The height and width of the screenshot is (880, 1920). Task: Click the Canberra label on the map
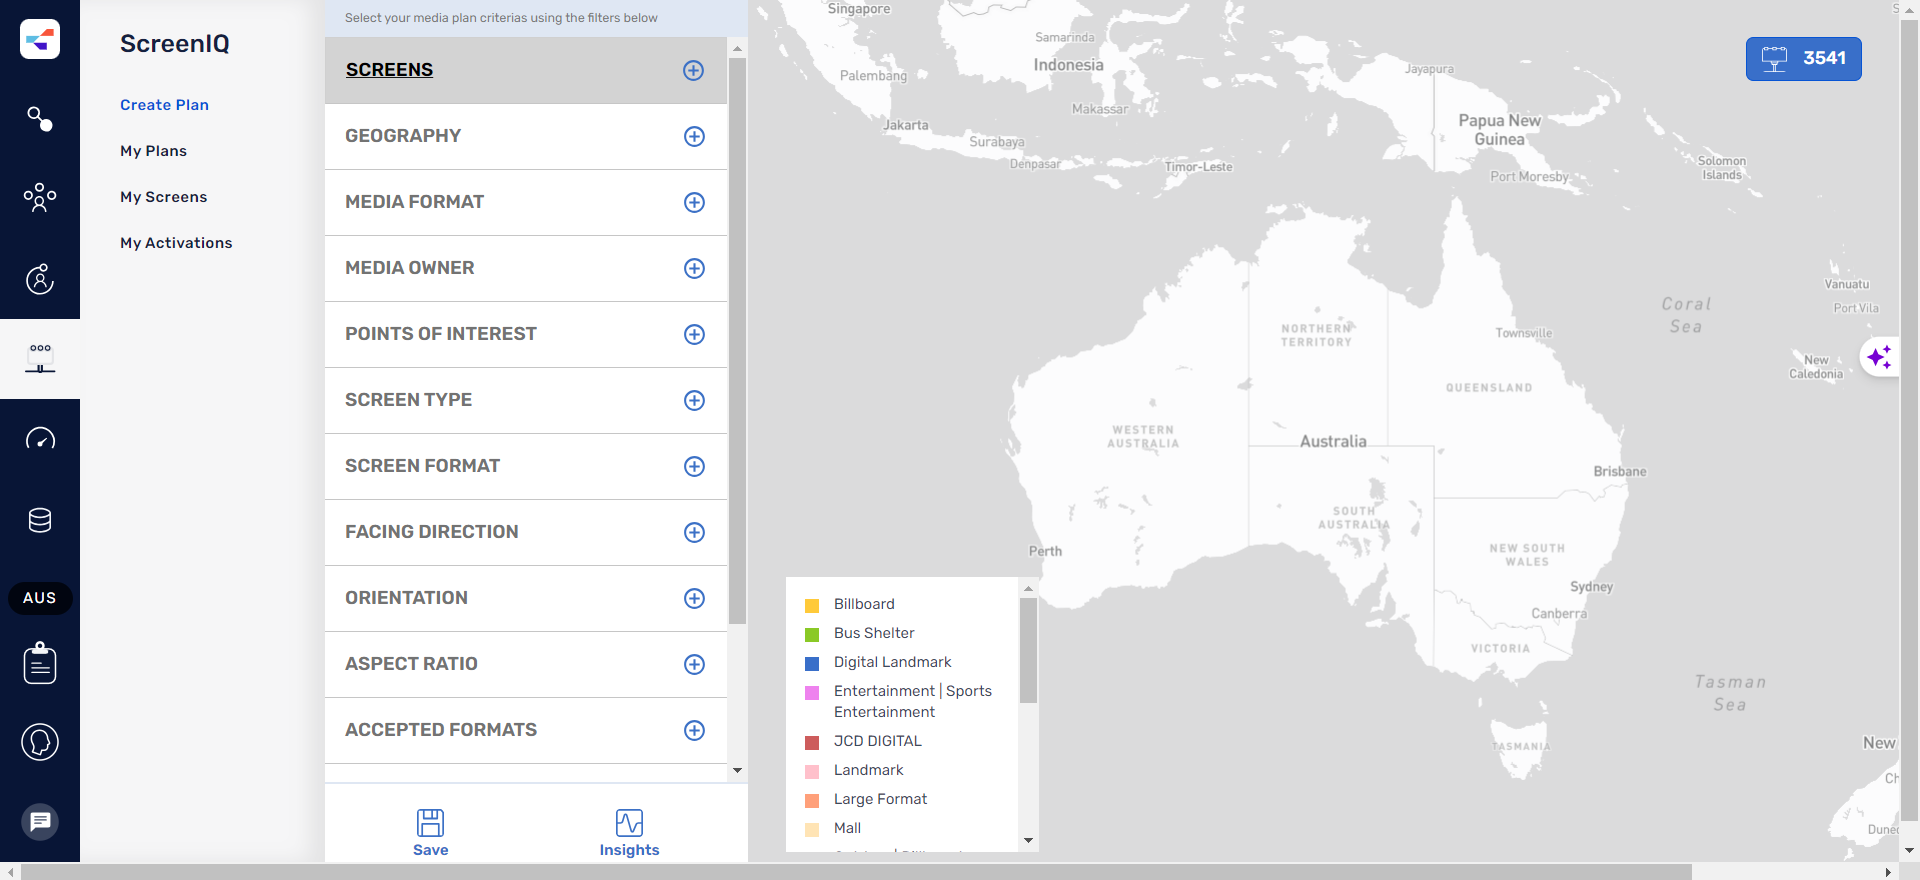[x=1558, y=613]
